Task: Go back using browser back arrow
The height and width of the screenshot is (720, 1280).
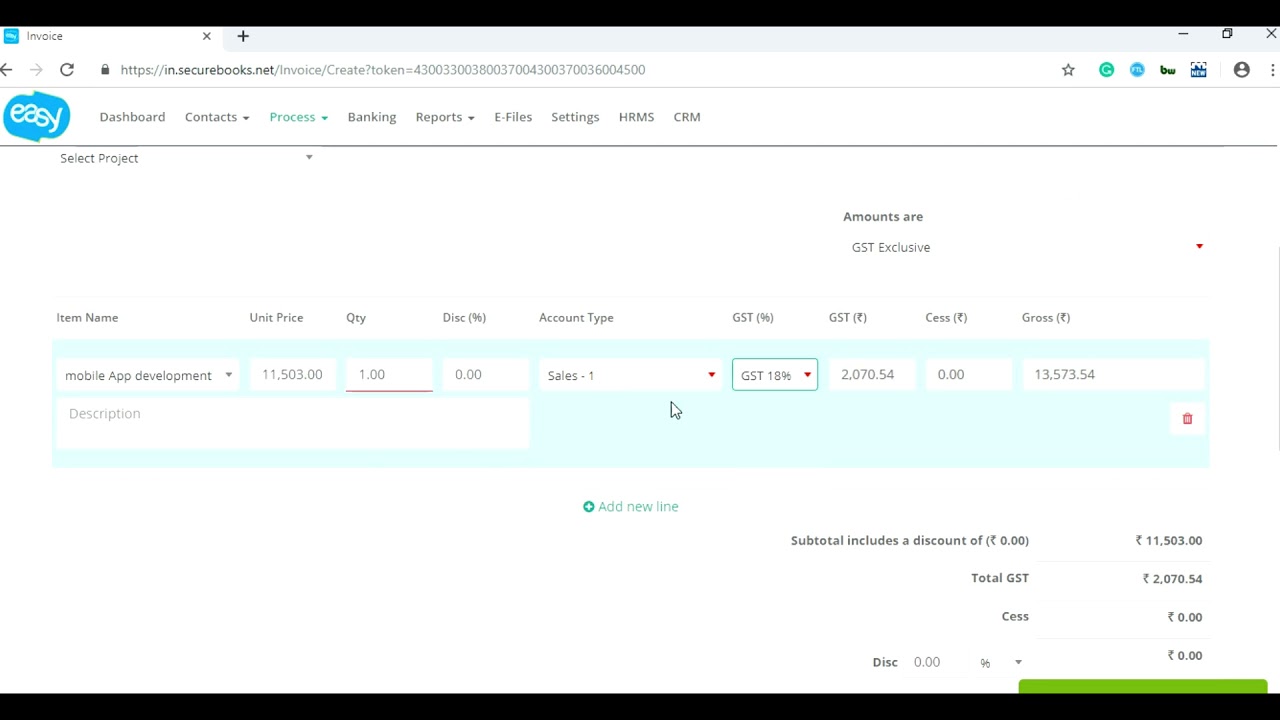Action: pos(7,70)
